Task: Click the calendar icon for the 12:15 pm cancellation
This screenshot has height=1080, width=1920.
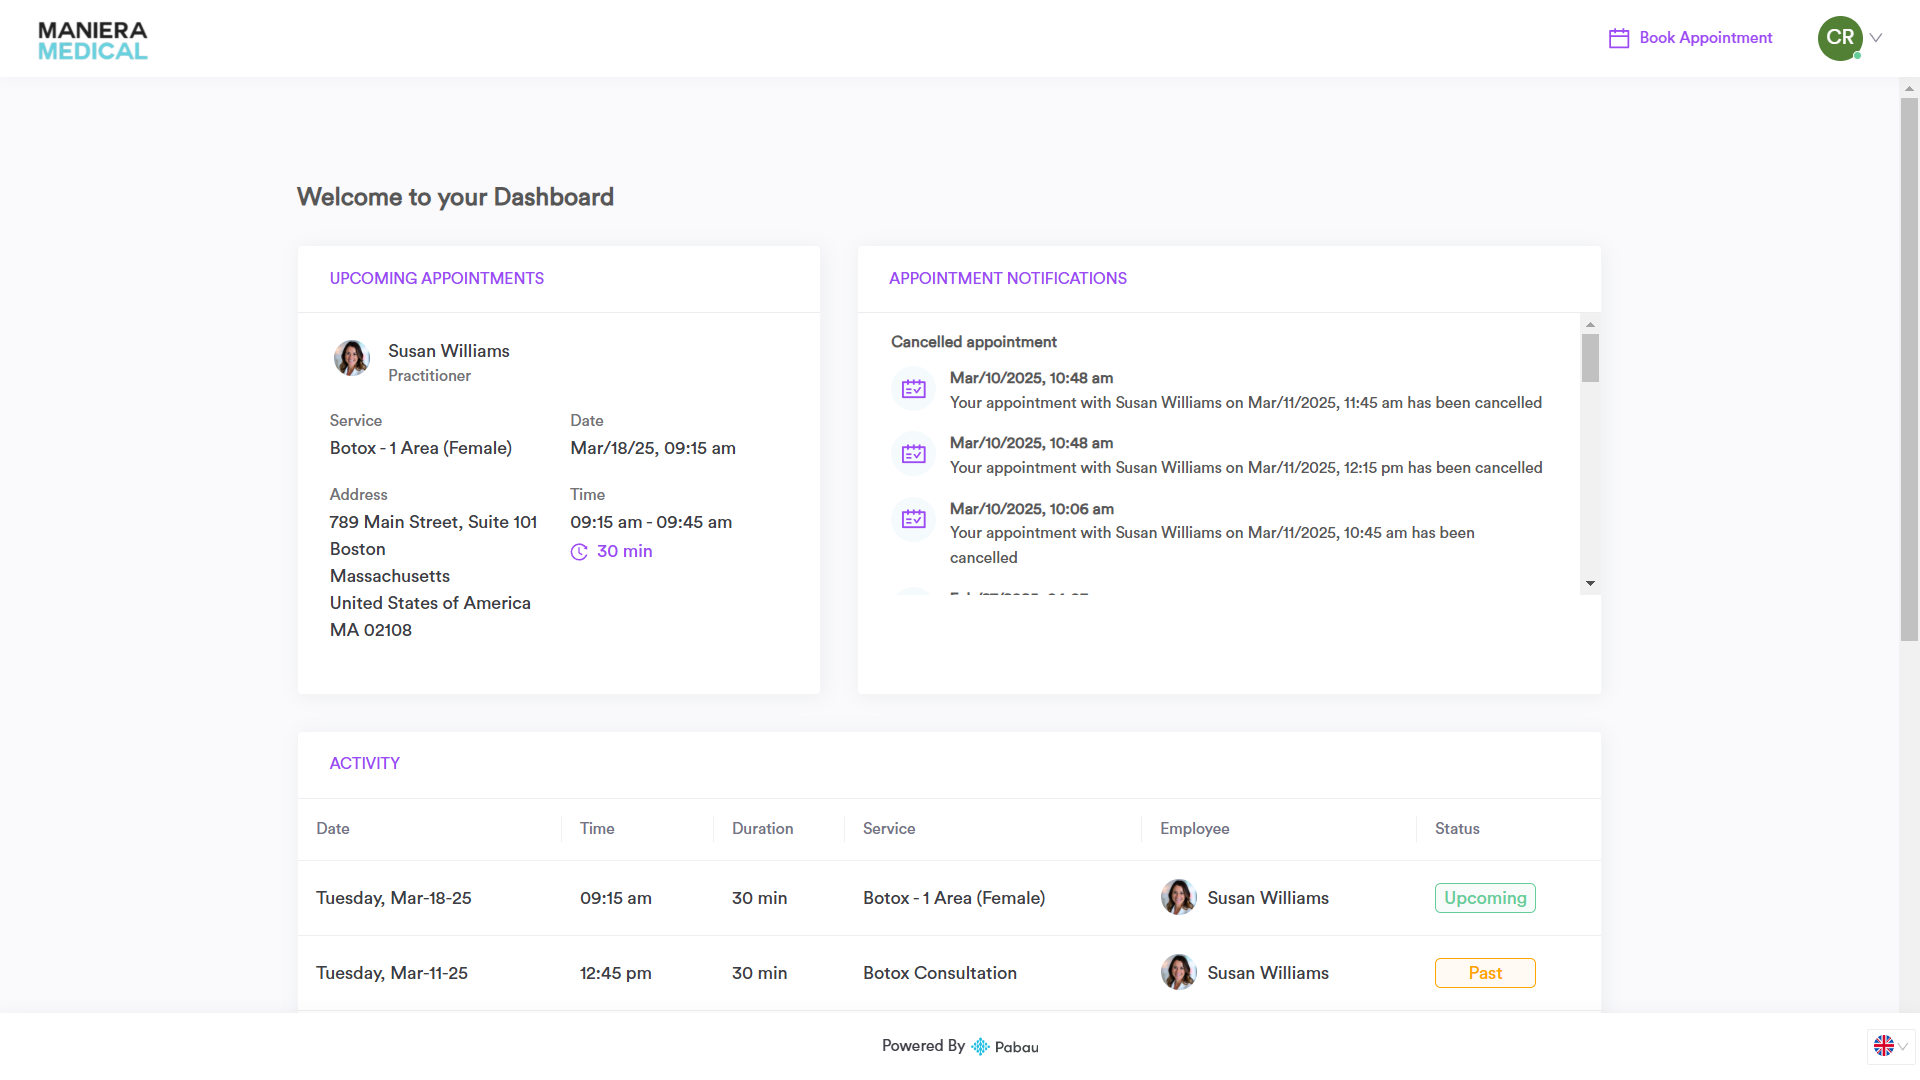Action: pos(913,454)
